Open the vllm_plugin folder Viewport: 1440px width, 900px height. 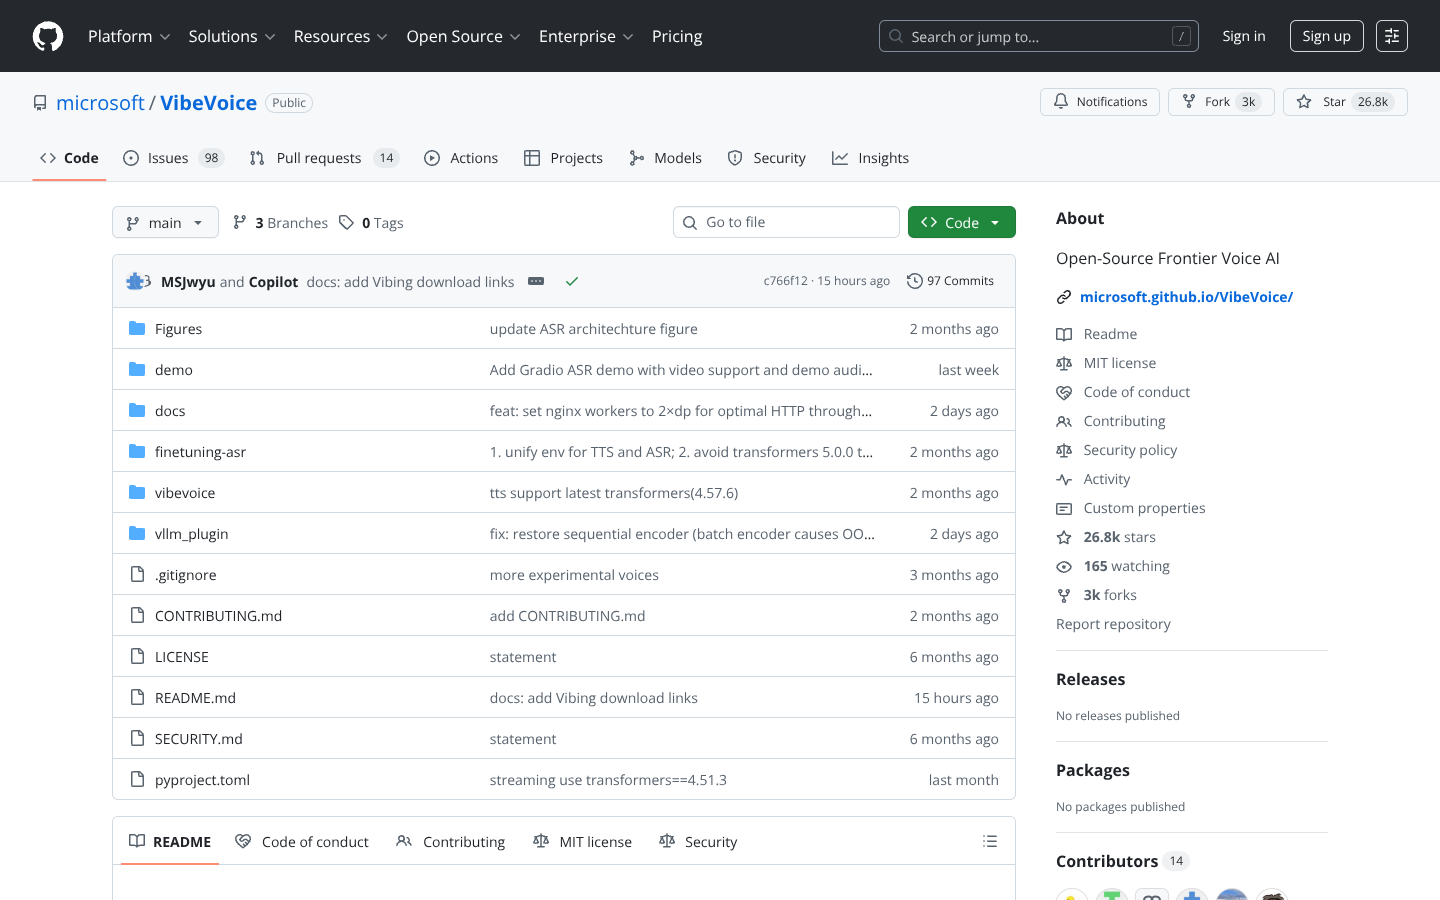pyautogui.click(x=191, y=534)
